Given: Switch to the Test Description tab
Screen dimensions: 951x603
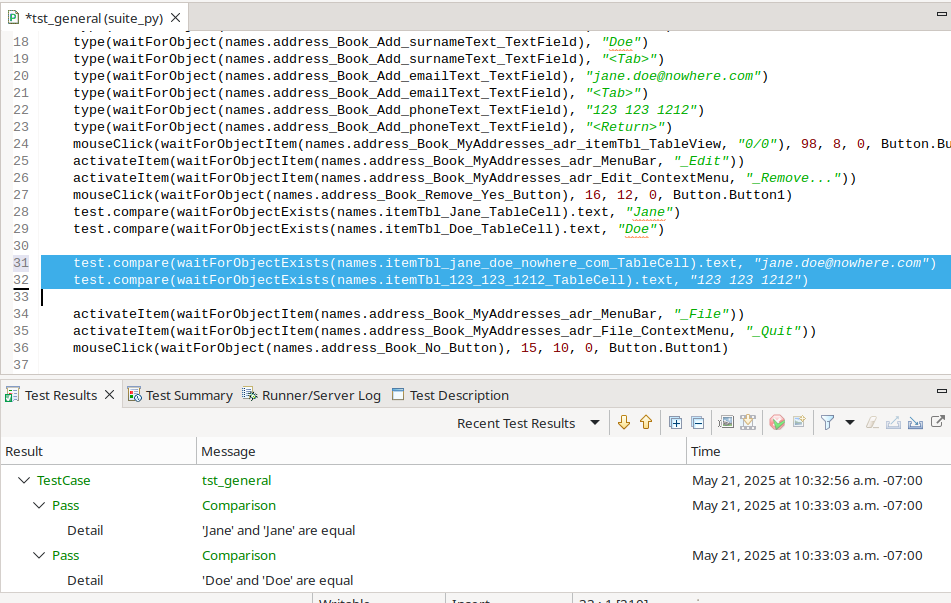Looking at the screenshot, I should pyautogui.click(x=459, y=395).
